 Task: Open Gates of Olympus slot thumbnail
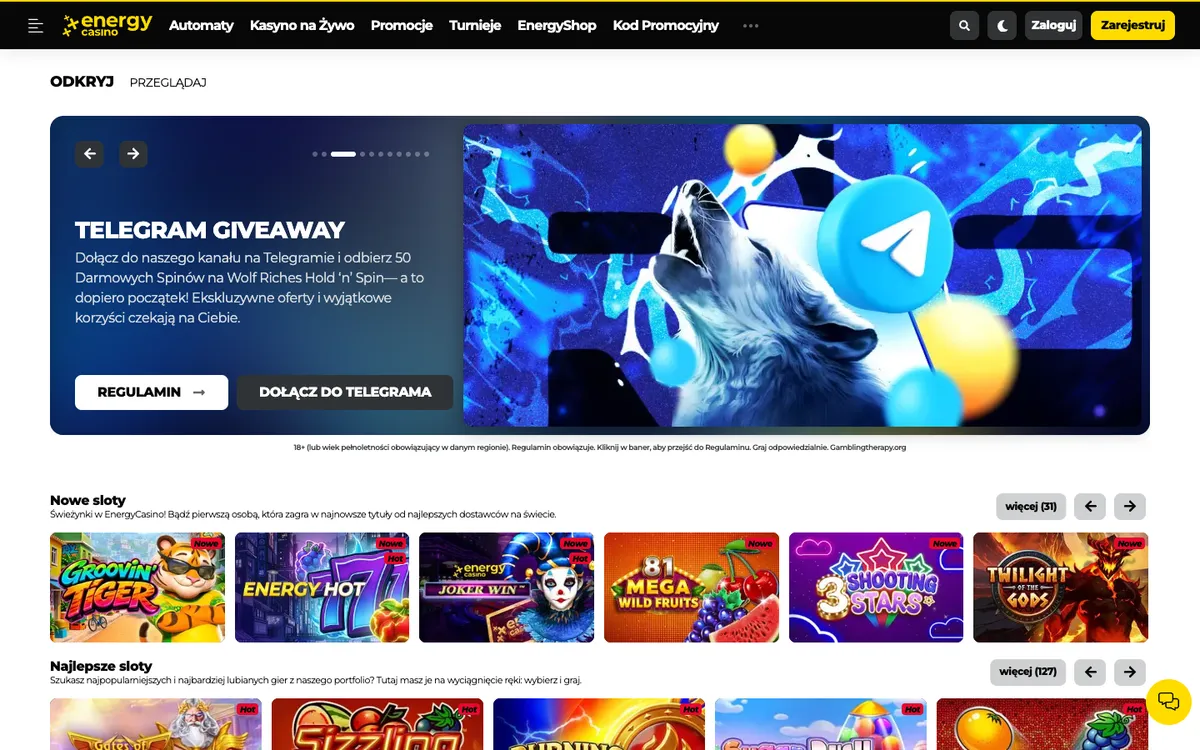coord(156,724)
